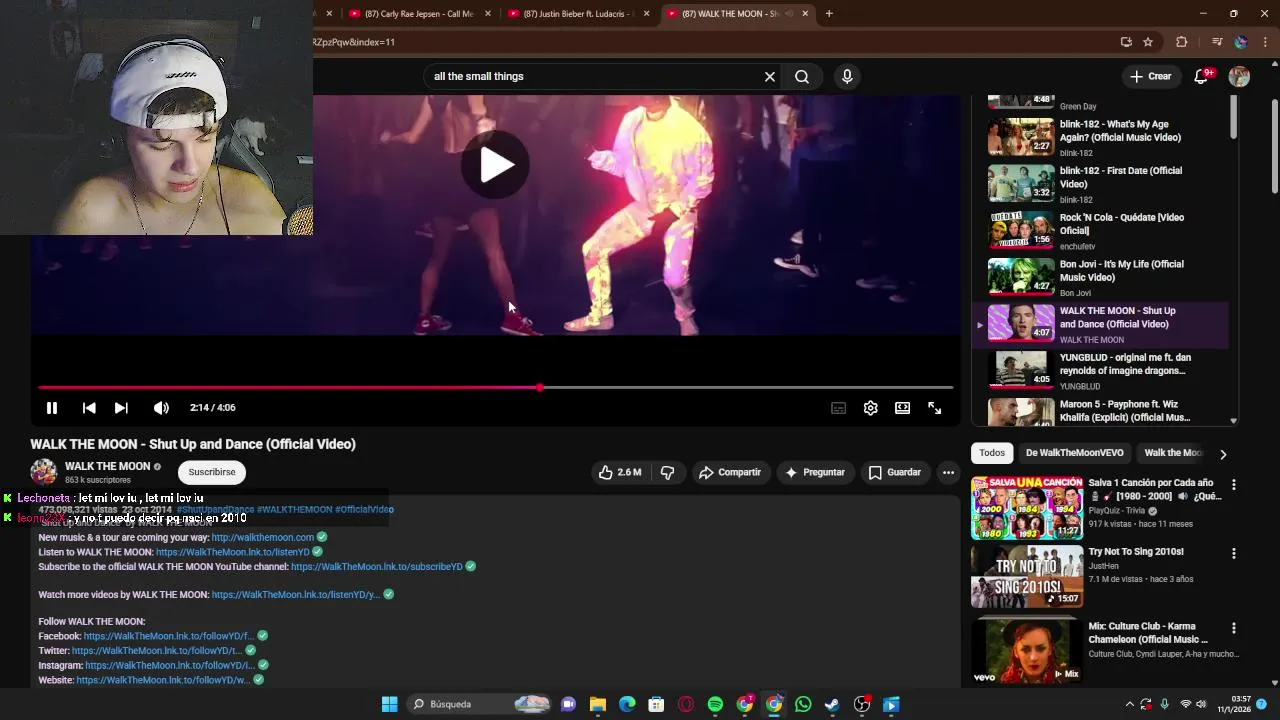The width and height of the screenshot is (1280, 720).
Task: Open the walkthemoon.com link
Action: click(x=263, y=537)
